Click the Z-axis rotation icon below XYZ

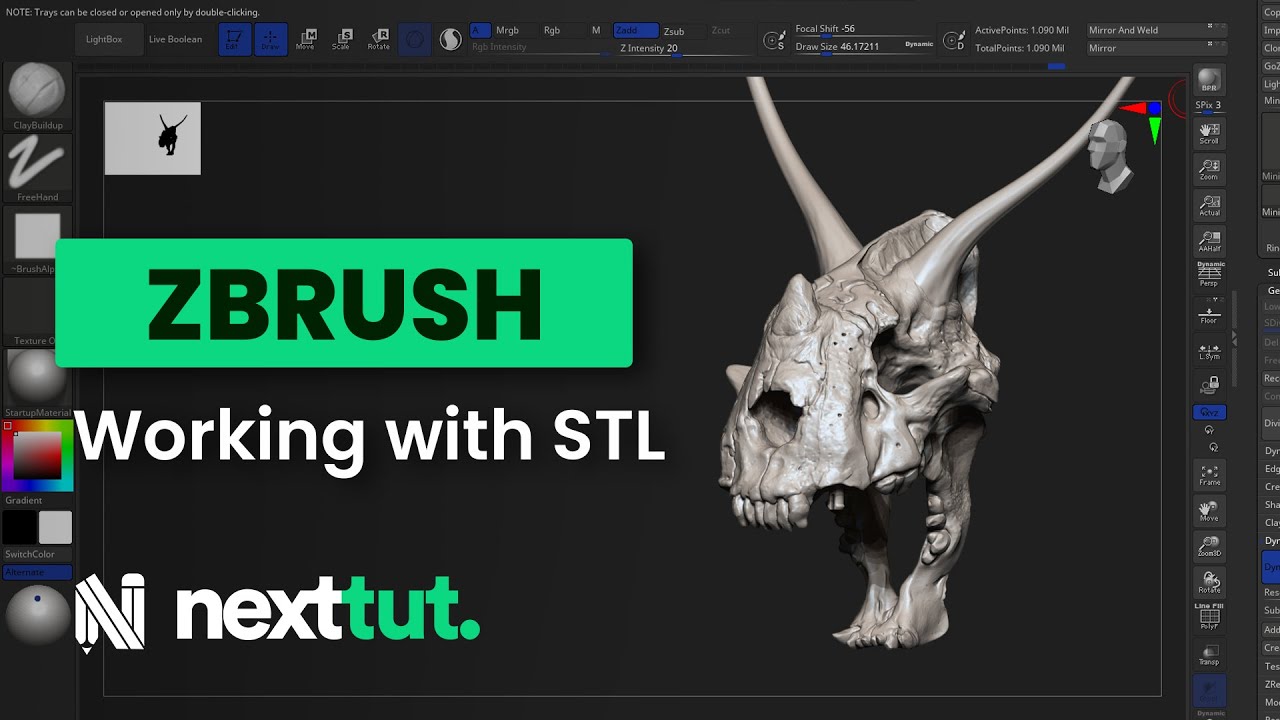[x=1213, y=447]
